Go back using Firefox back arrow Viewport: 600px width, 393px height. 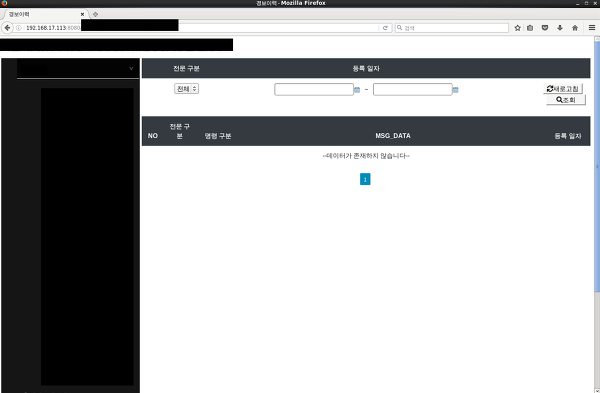point(7,28)
